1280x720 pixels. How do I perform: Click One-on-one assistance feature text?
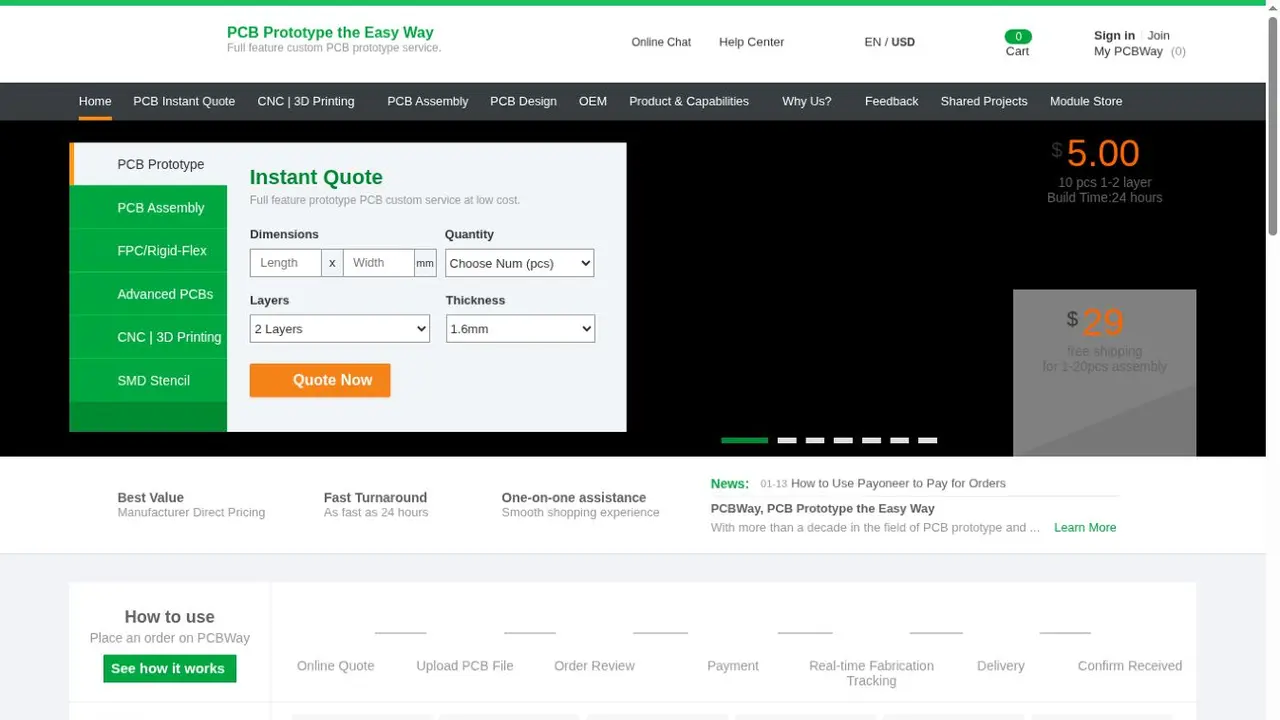[574, 497]
